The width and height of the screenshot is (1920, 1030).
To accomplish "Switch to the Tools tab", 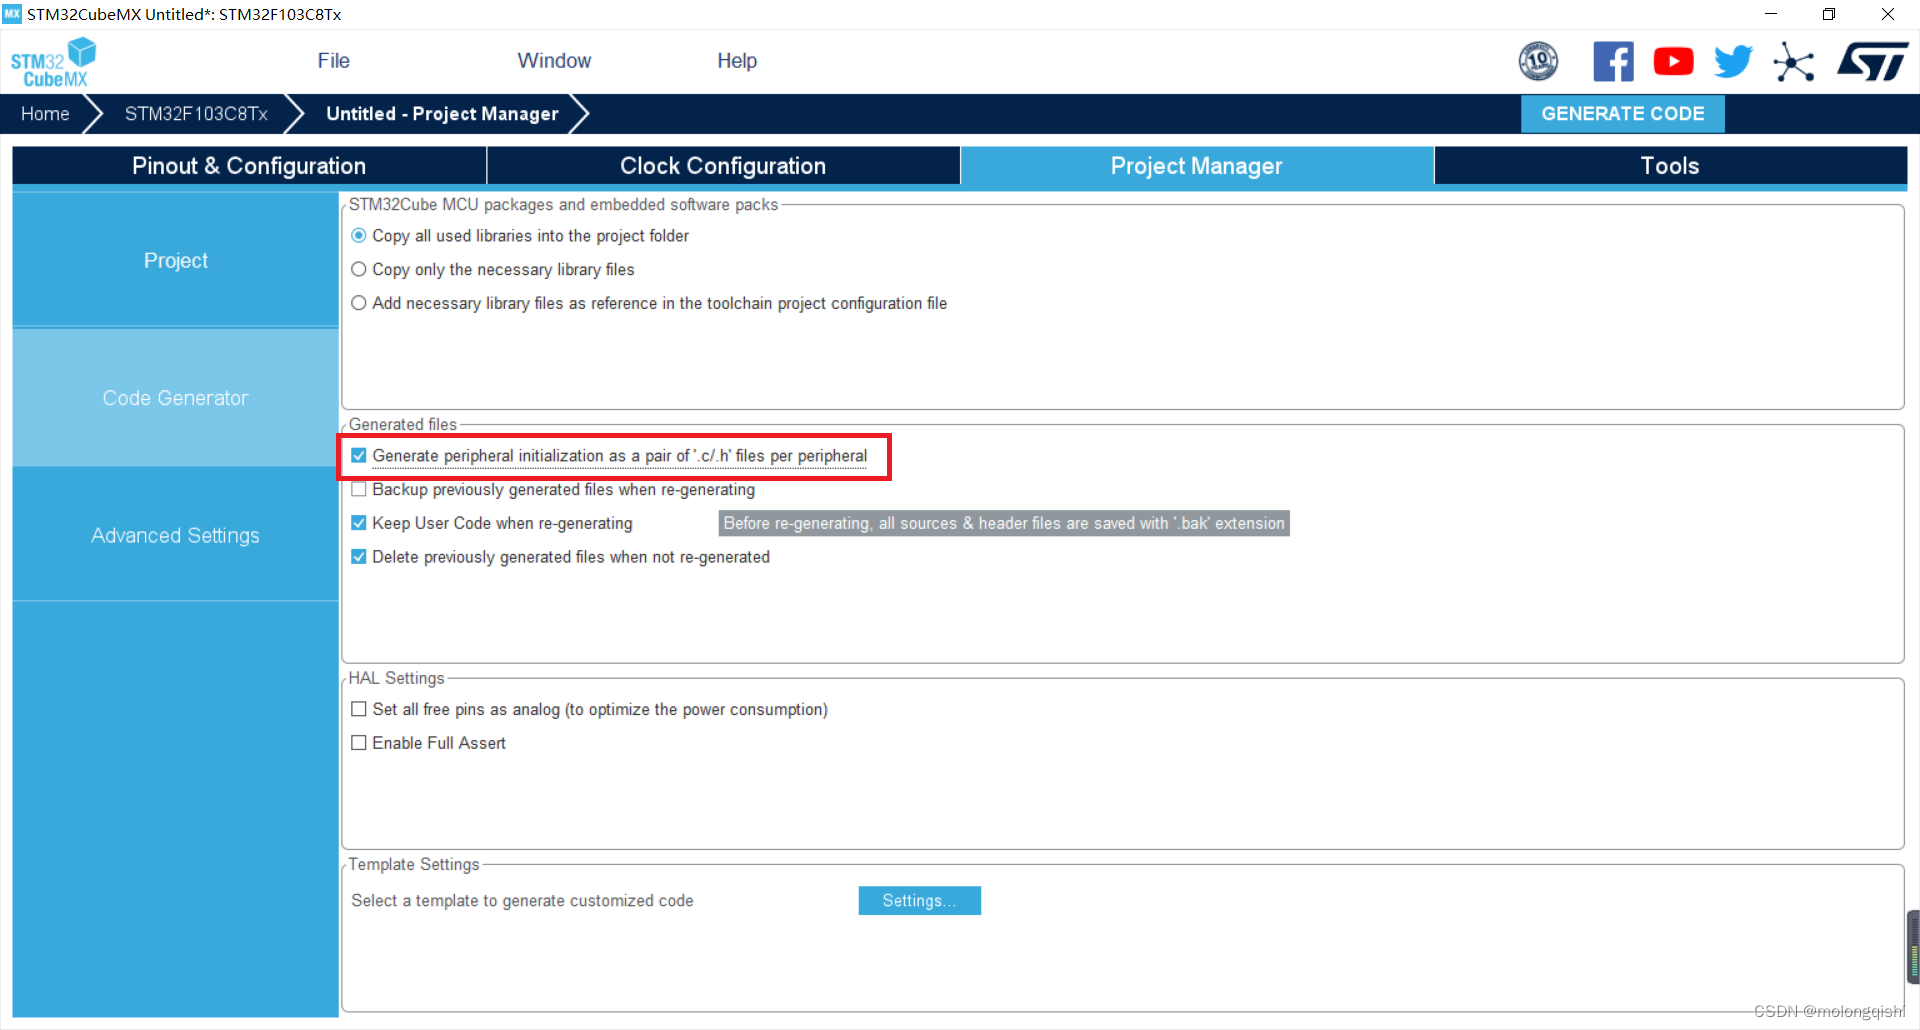I will pos(1670,166).
